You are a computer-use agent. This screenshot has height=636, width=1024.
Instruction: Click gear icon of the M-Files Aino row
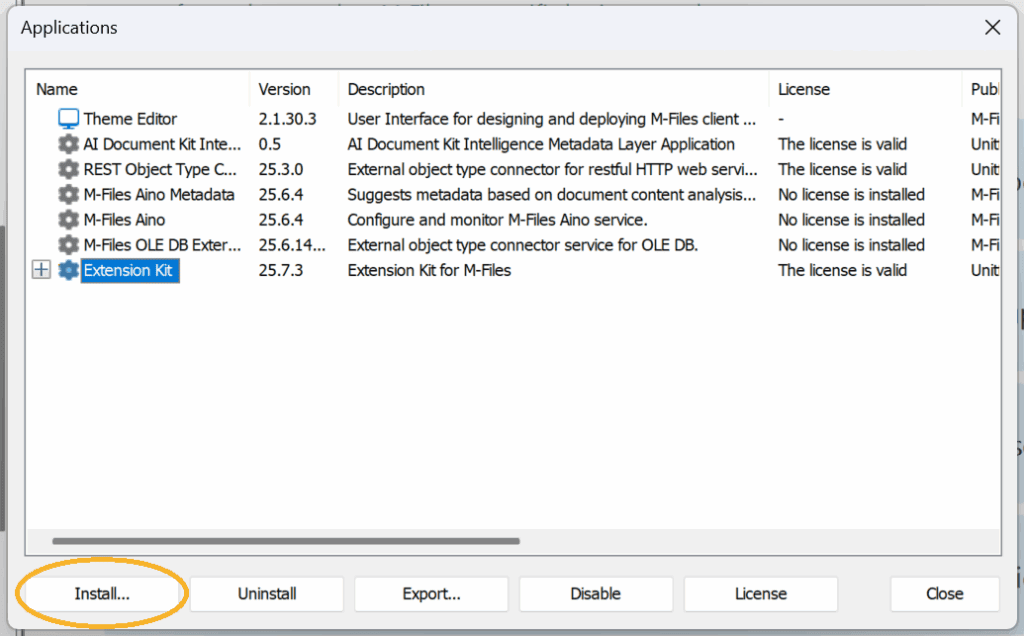coord(68,219)
